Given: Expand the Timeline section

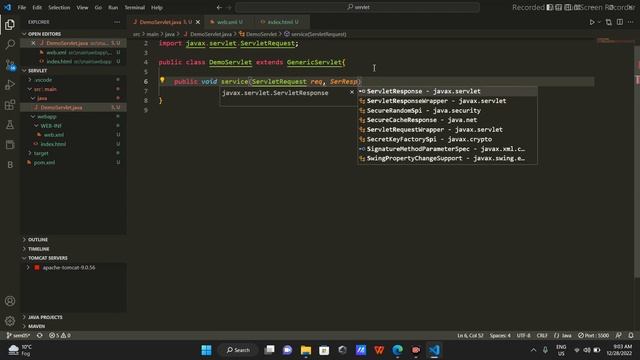Looking at the screenshot, I should tap(38, 249).
